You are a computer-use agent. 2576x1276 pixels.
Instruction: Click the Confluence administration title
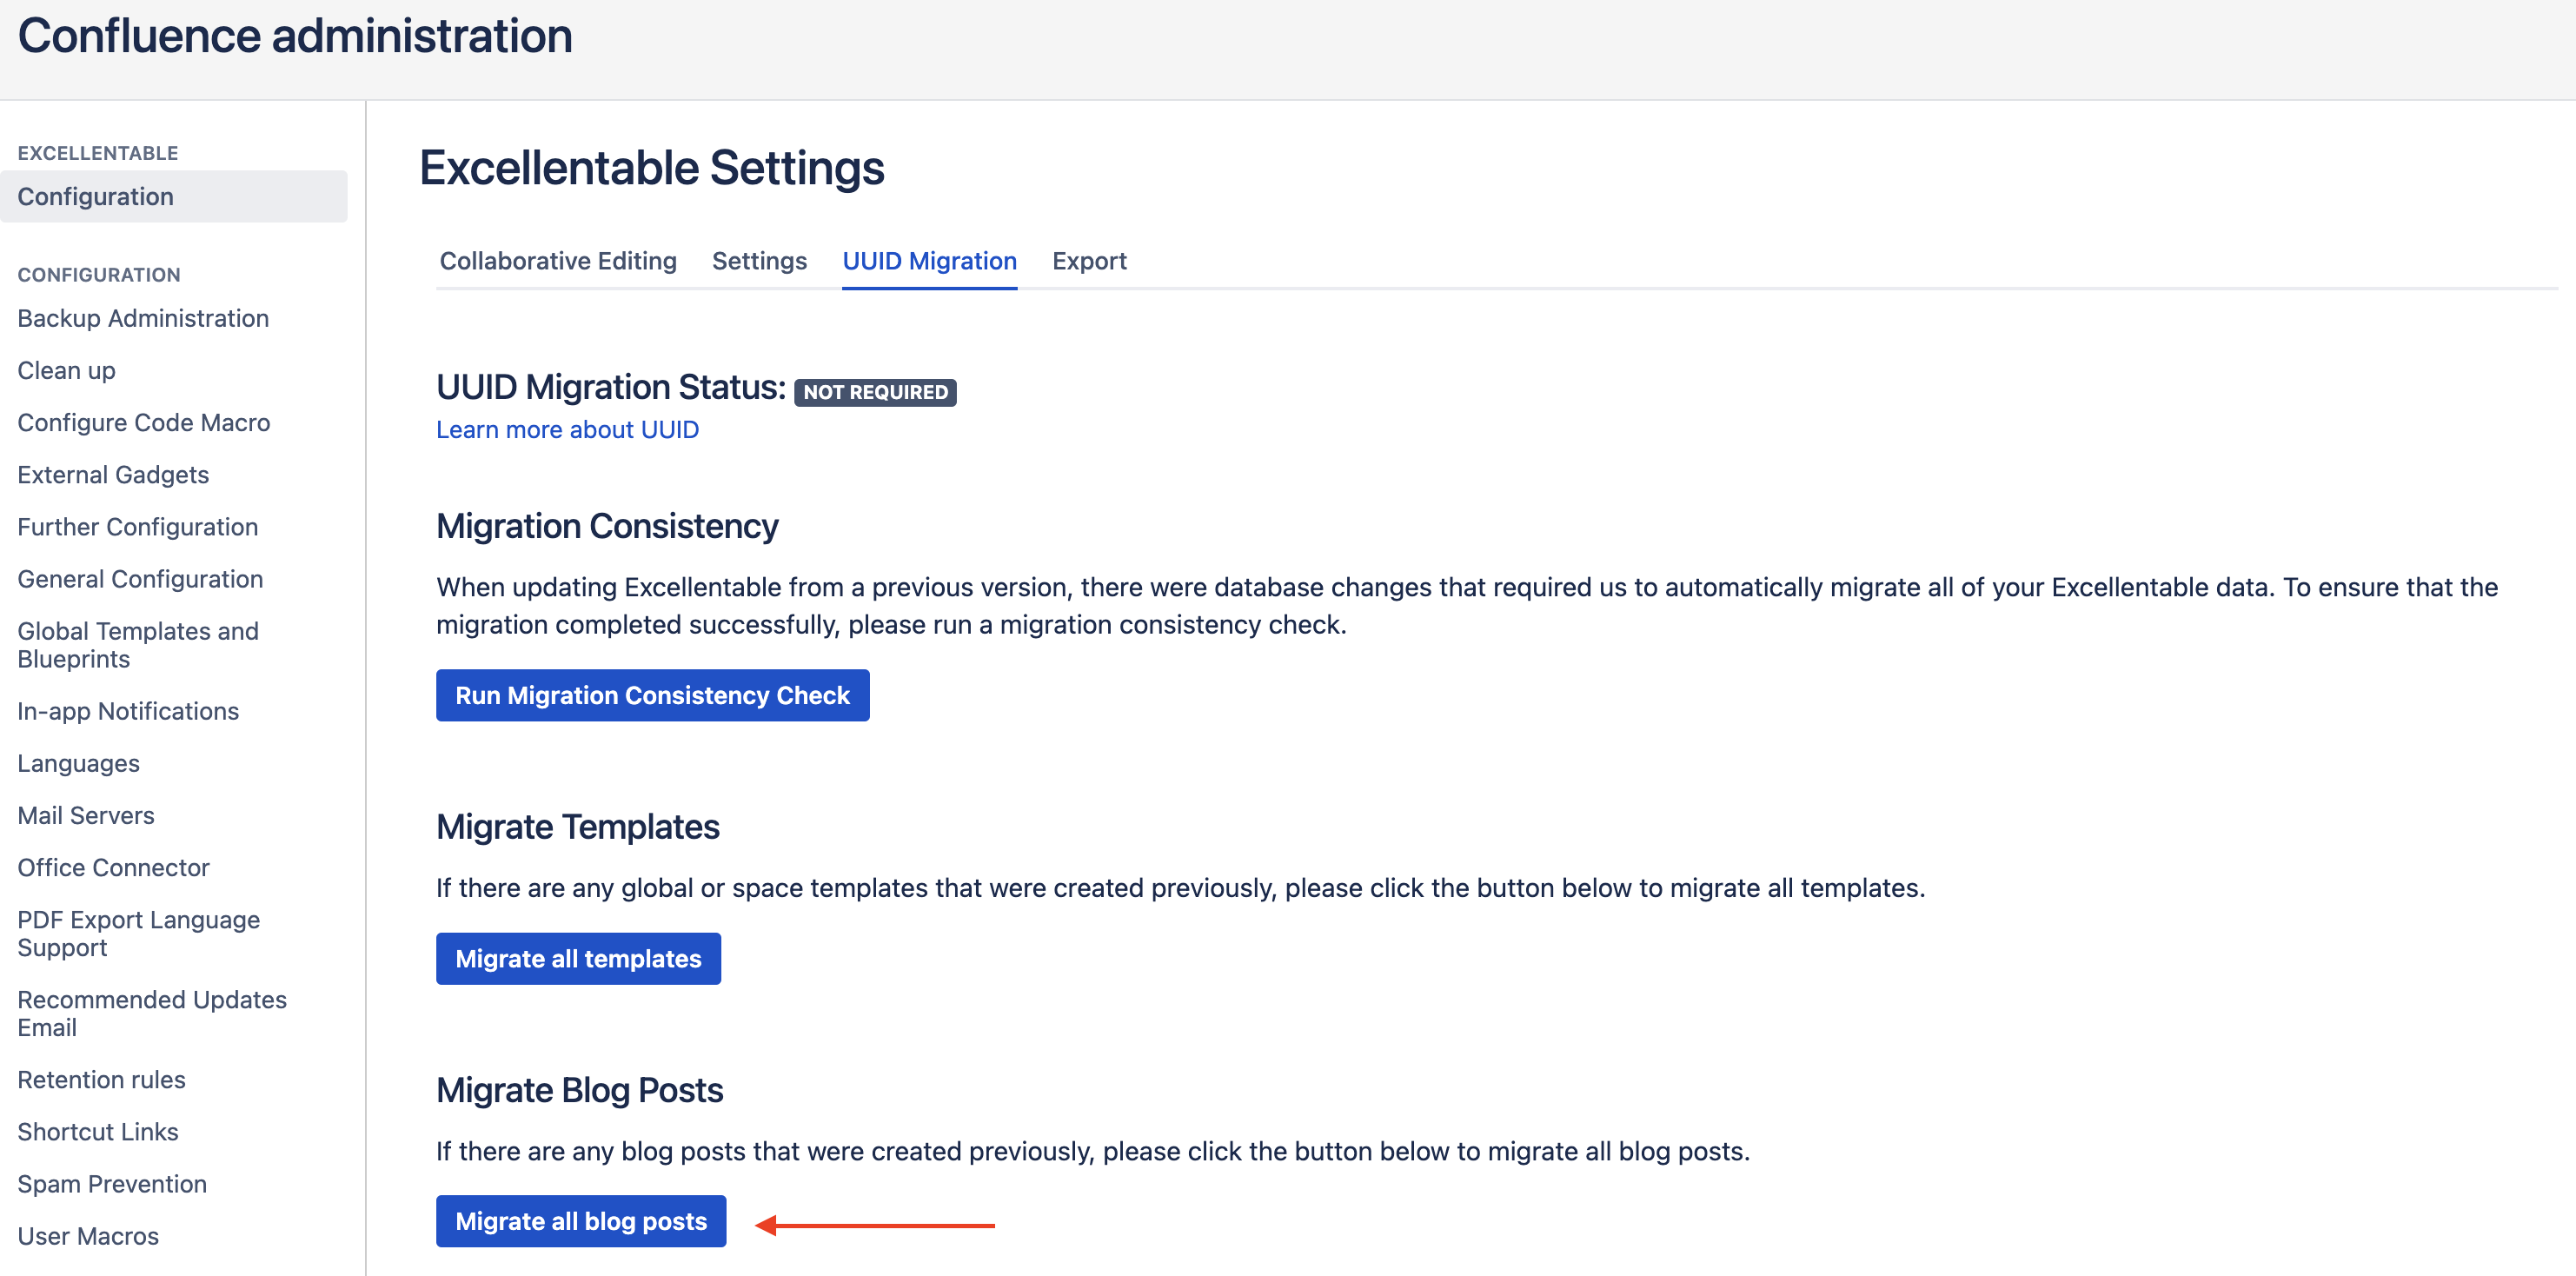click(295, 36)
